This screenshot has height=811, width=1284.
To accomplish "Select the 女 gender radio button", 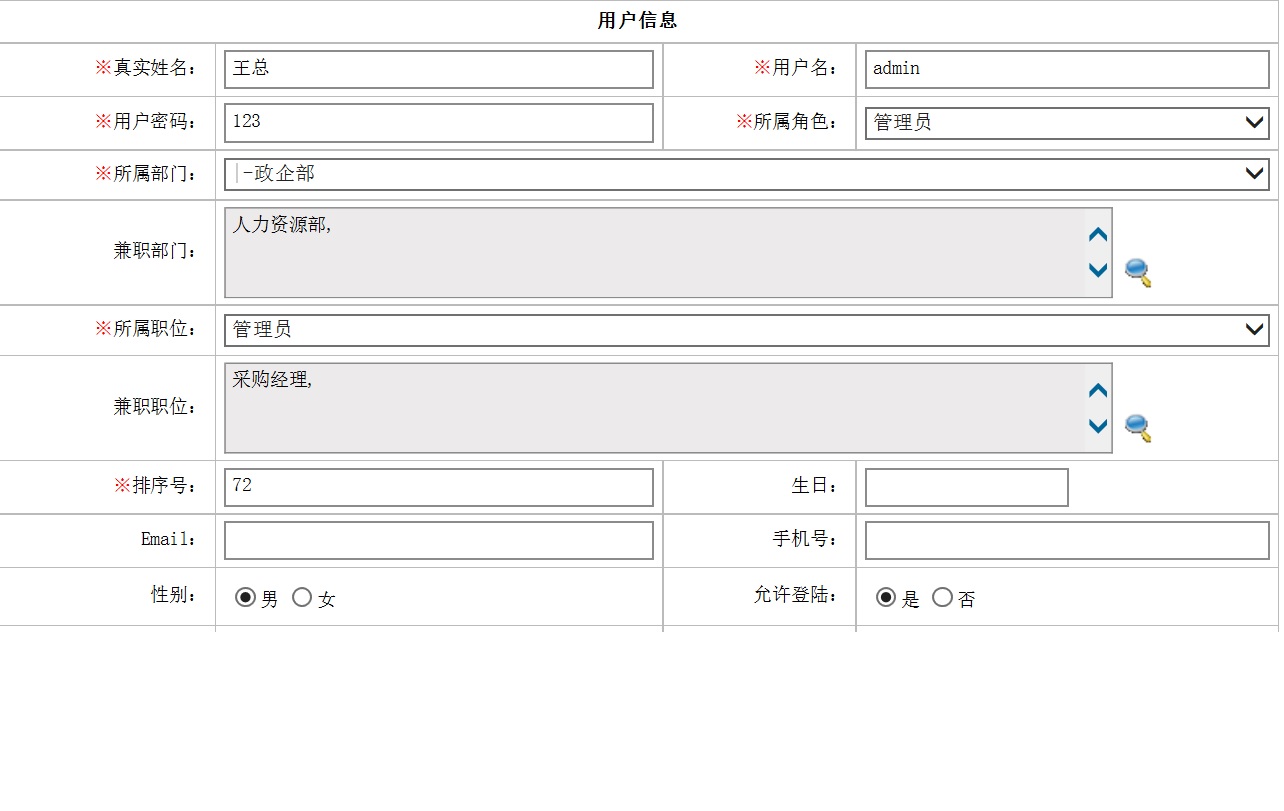I will coord(302,597).
